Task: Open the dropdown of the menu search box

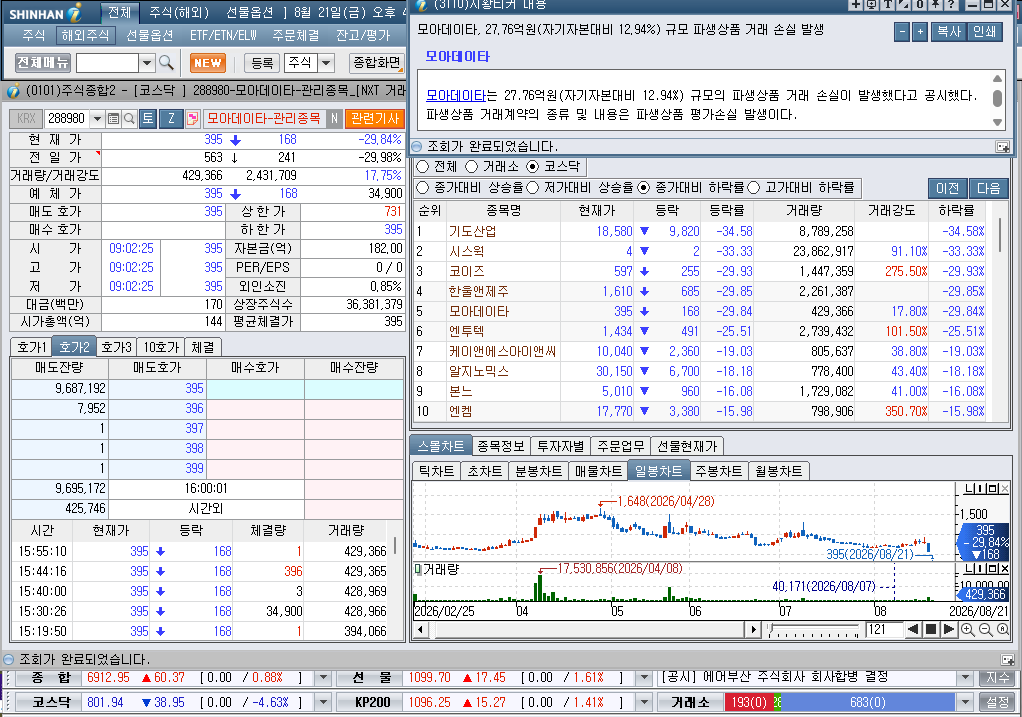Action: pyautogui.click(x=147, y=63)
